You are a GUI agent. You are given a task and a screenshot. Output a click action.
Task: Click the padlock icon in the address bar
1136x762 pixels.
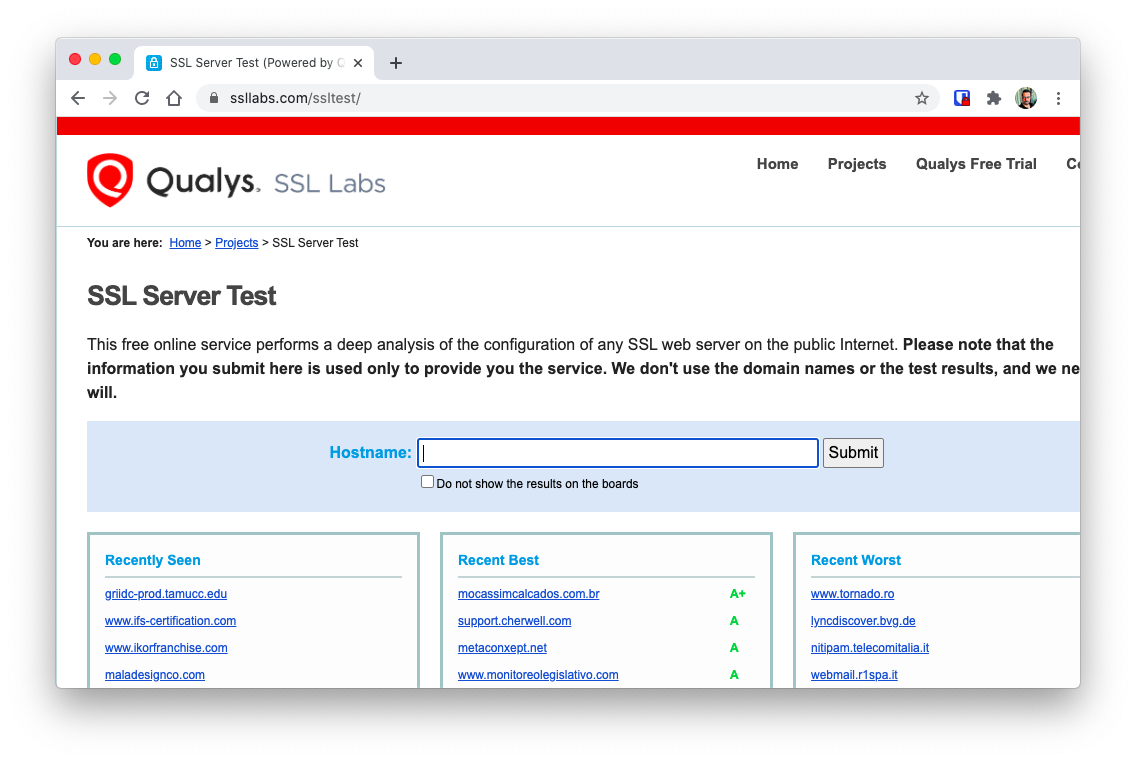tap(214, 98)
